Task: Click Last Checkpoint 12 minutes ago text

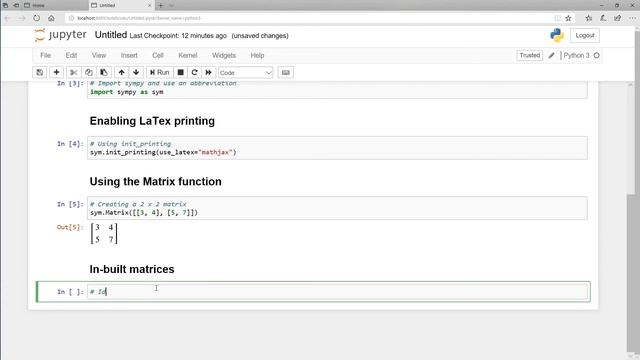Action: tap(178, 36)
